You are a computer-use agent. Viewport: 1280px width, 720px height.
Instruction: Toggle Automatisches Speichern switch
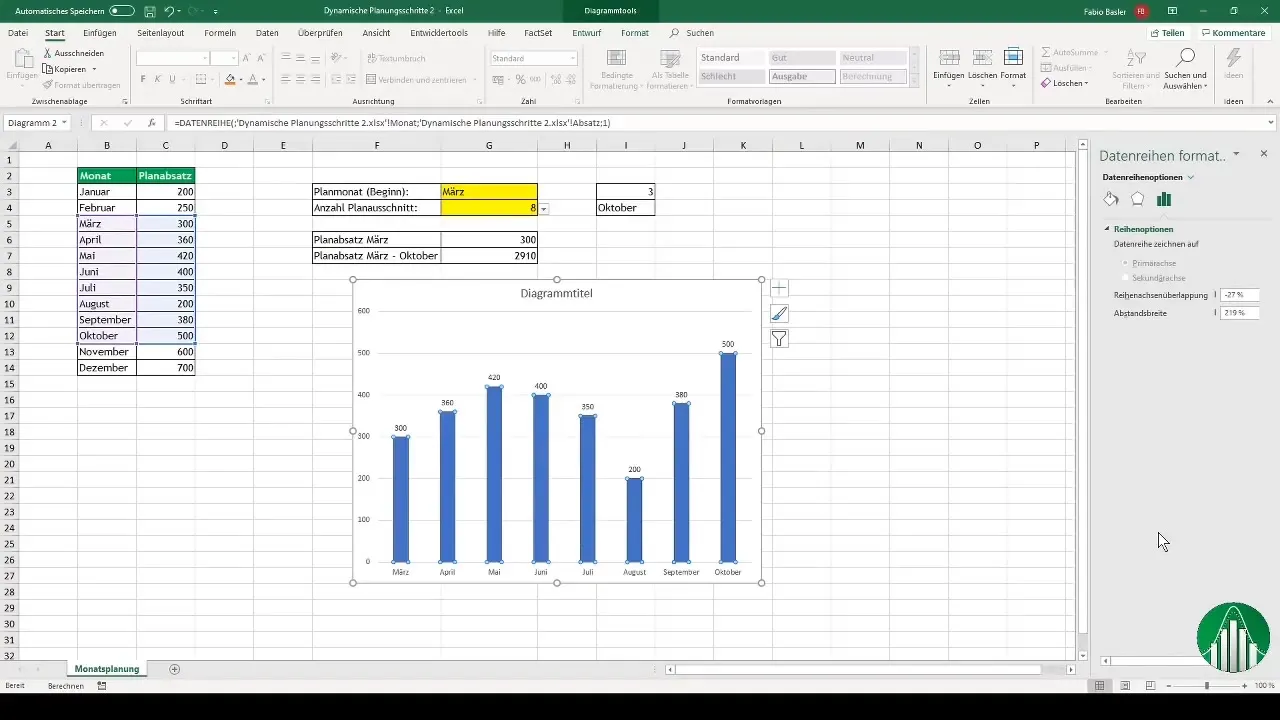click(121, 11)
